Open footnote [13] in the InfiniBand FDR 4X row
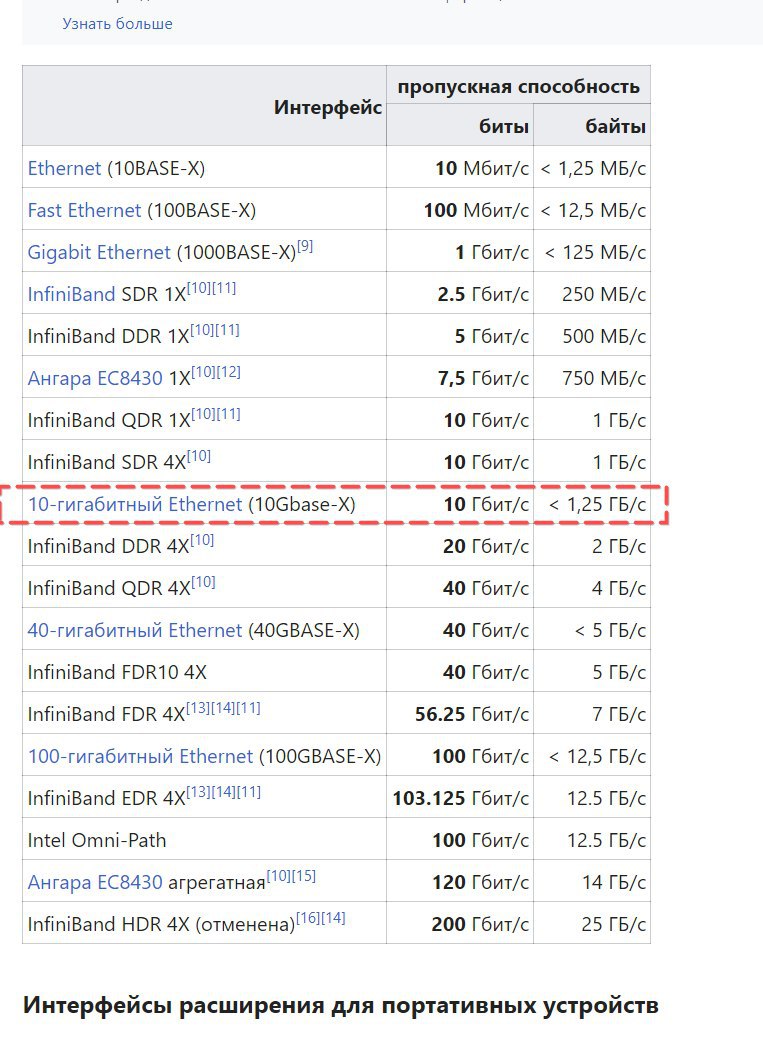763x1049 pixels. (x=198, y=708)
